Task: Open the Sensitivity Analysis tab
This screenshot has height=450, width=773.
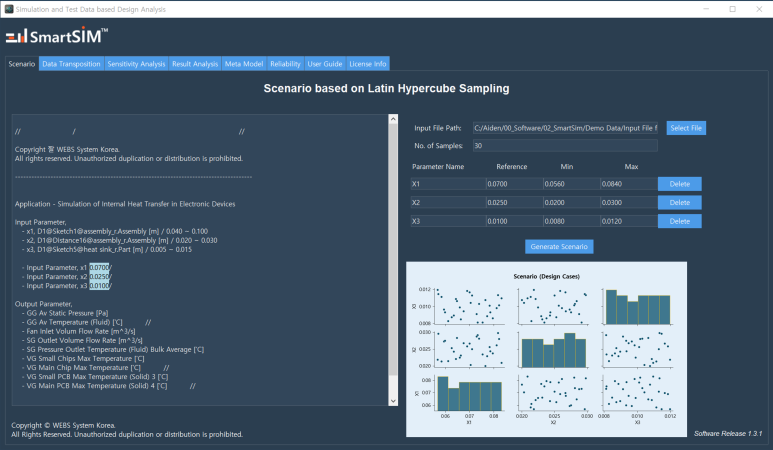Action: click(136, 64)
